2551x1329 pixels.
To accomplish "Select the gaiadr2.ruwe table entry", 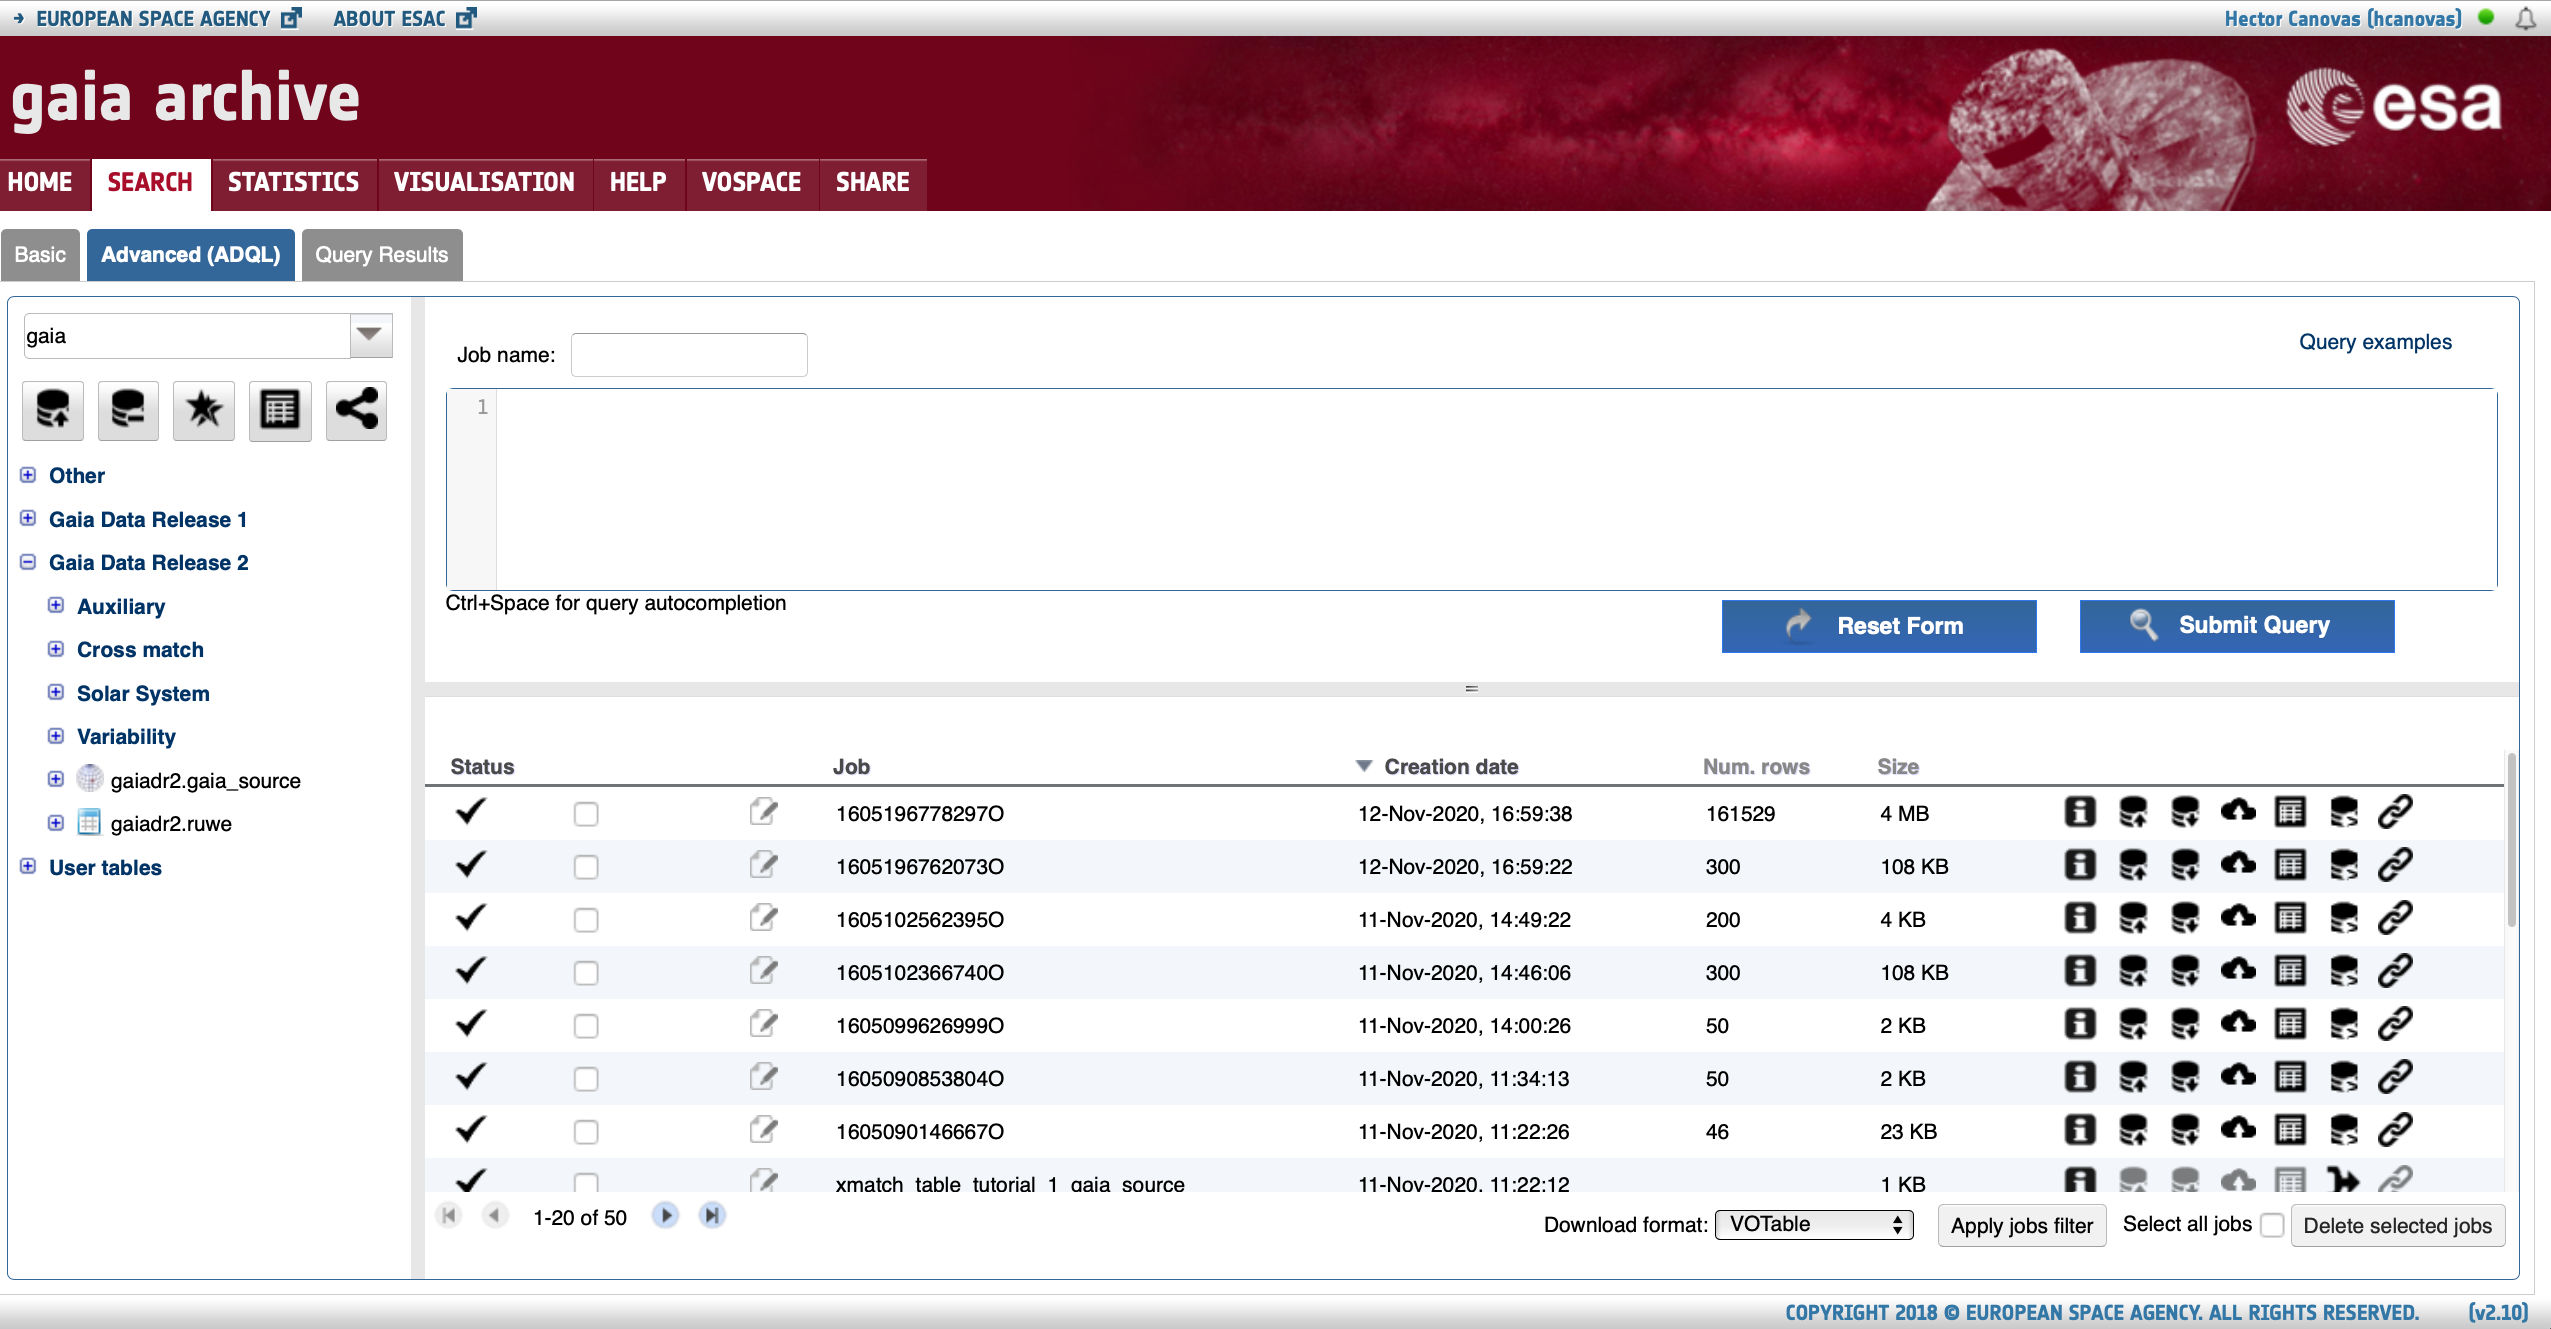I will 171,824.
